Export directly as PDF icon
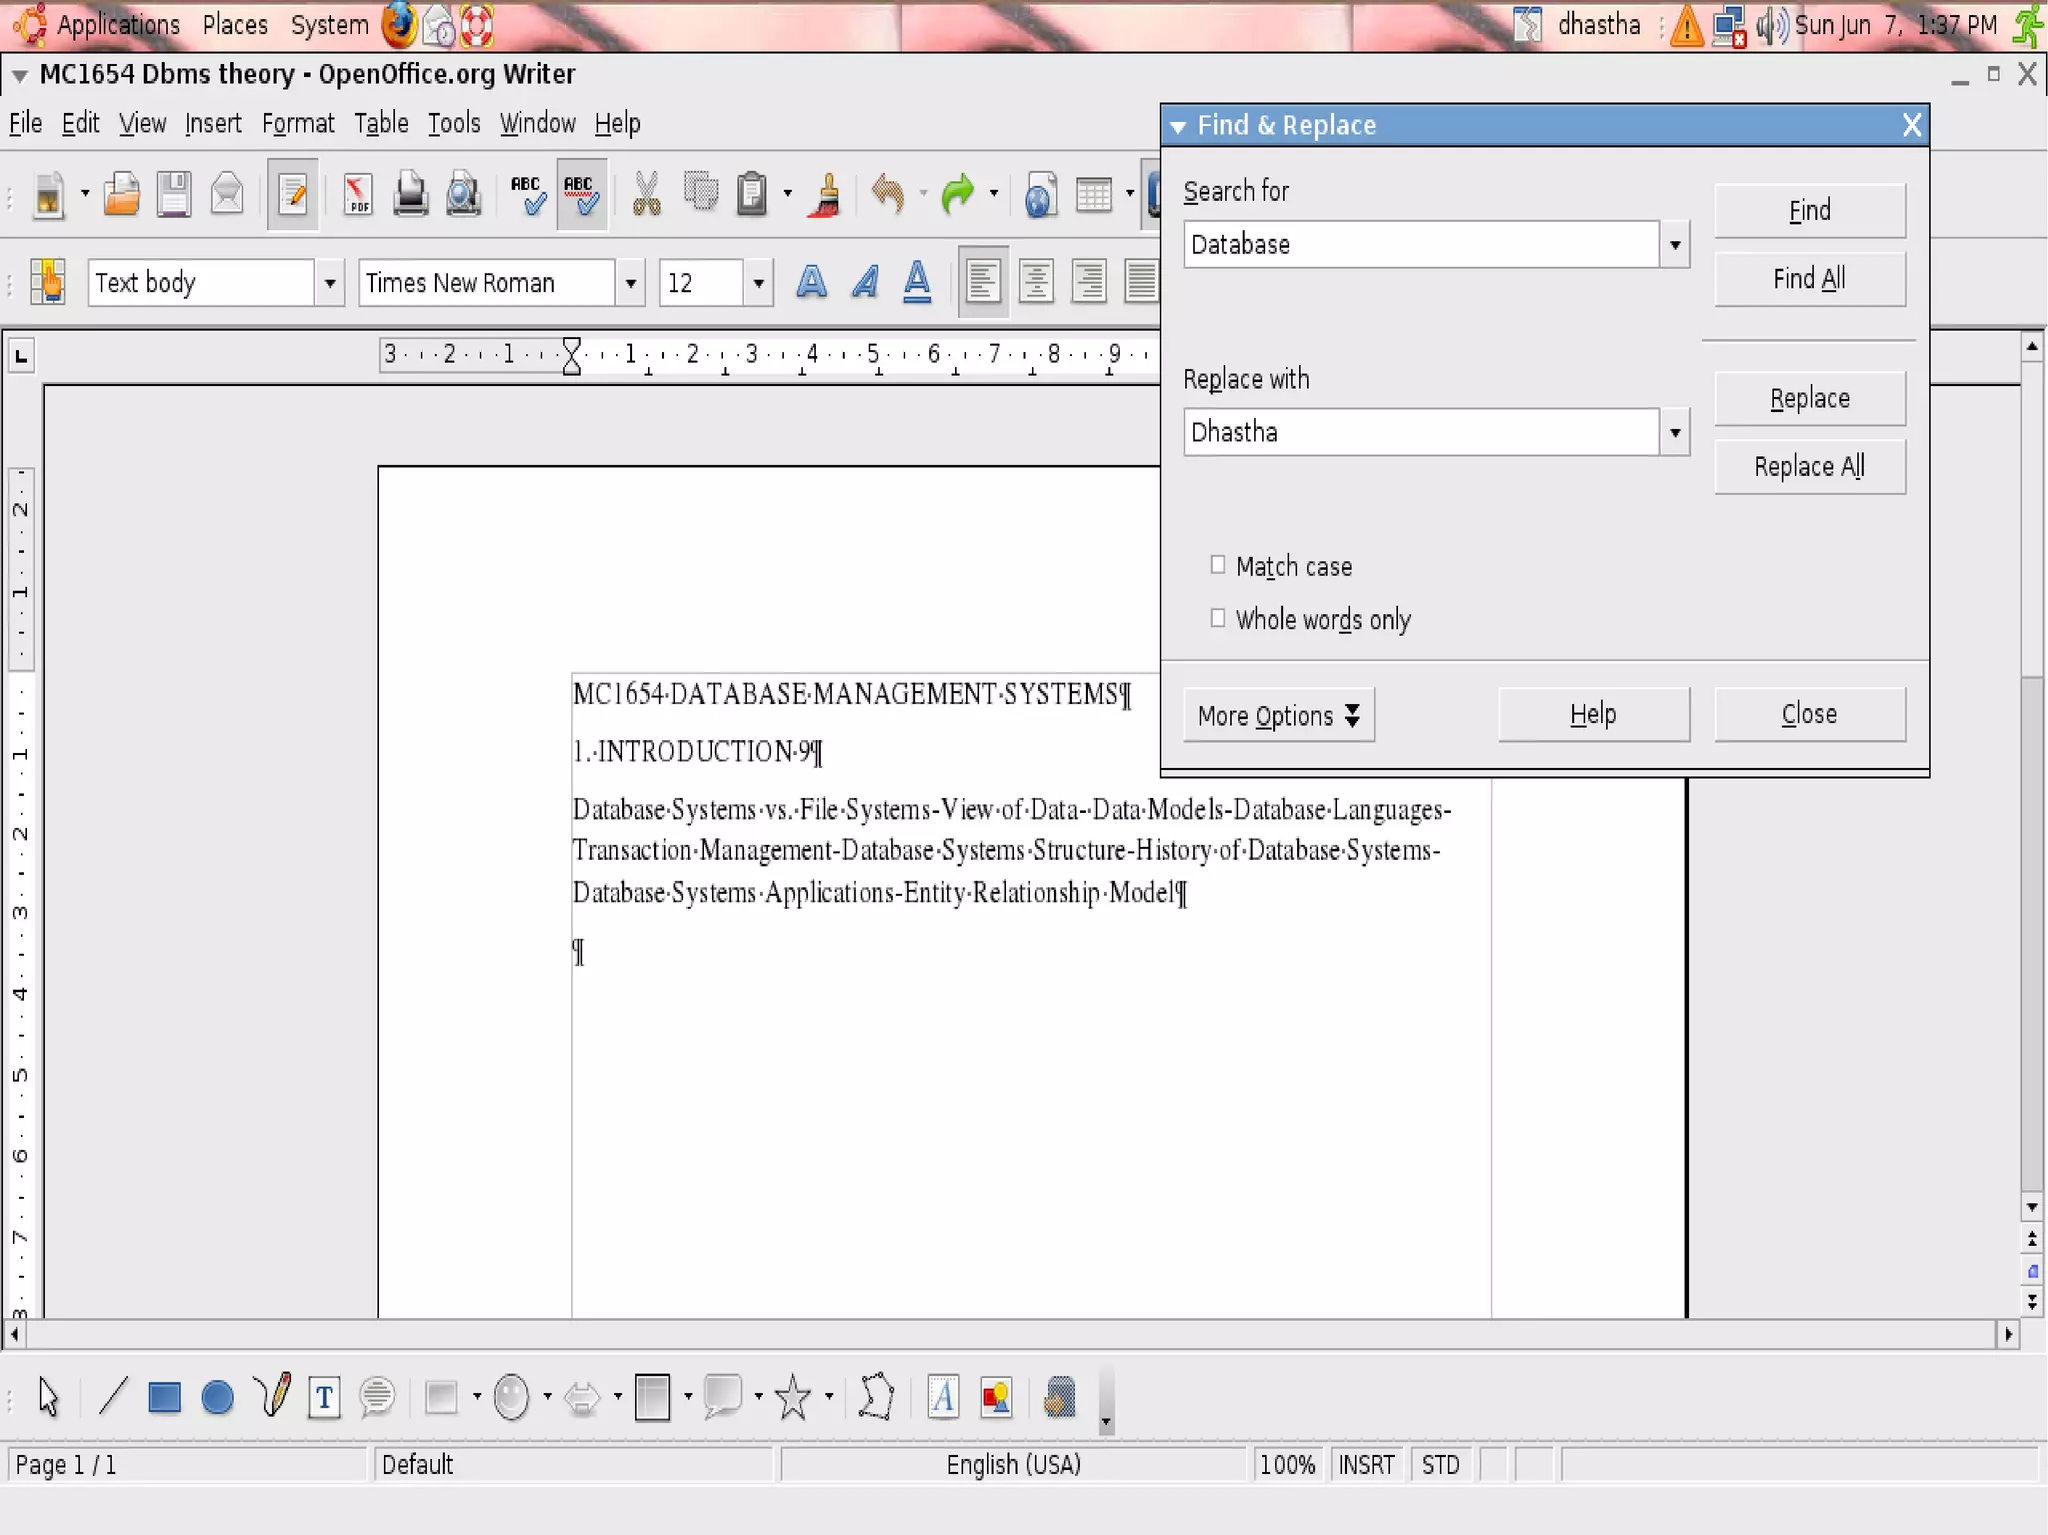Viewport: 2048px width, 1535px height. coord(357,194)
